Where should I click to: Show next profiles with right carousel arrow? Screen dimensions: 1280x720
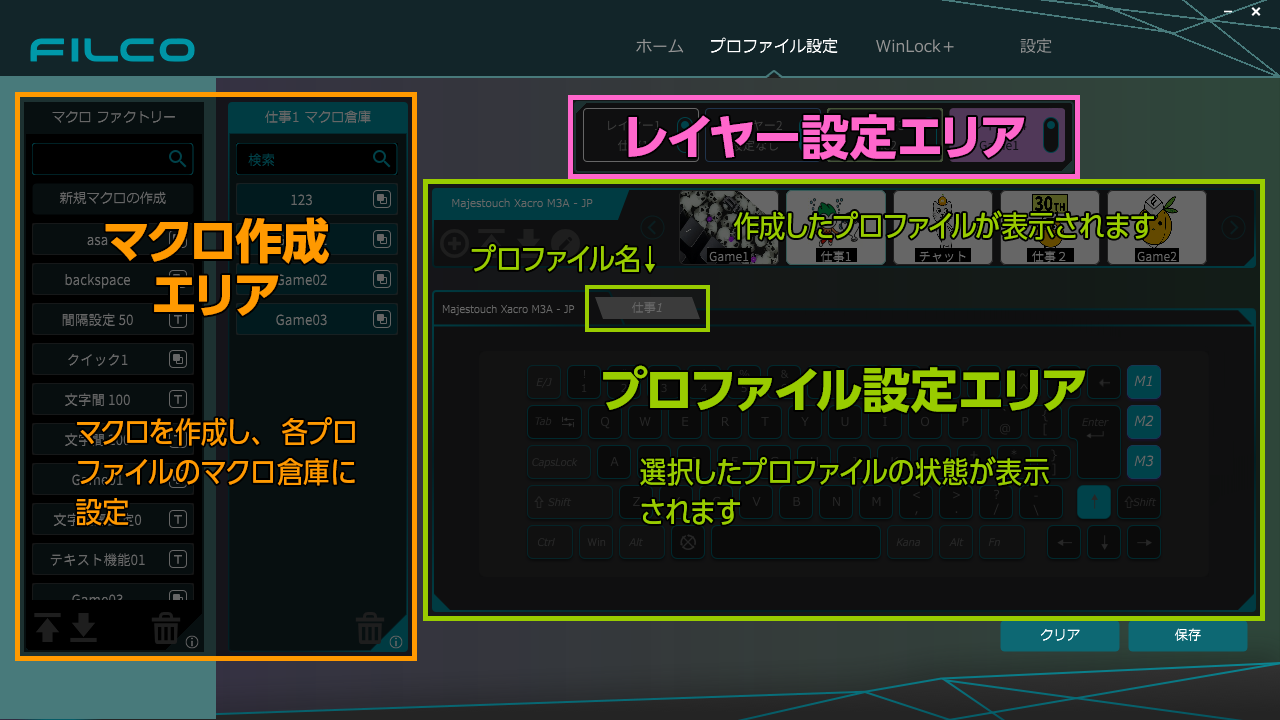coord(1233,228)
